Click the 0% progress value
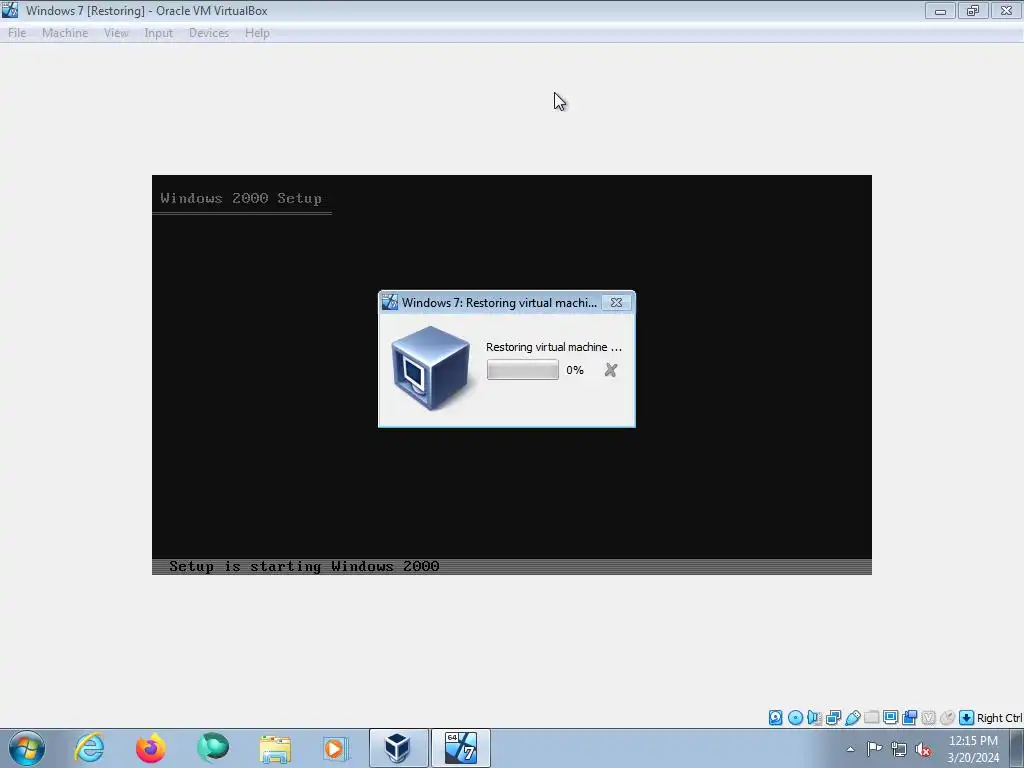 coord(575,370)
